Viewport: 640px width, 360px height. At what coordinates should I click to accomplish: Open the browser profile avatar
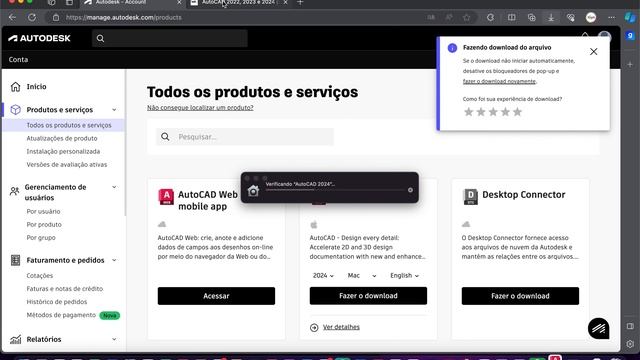[591, 18]
